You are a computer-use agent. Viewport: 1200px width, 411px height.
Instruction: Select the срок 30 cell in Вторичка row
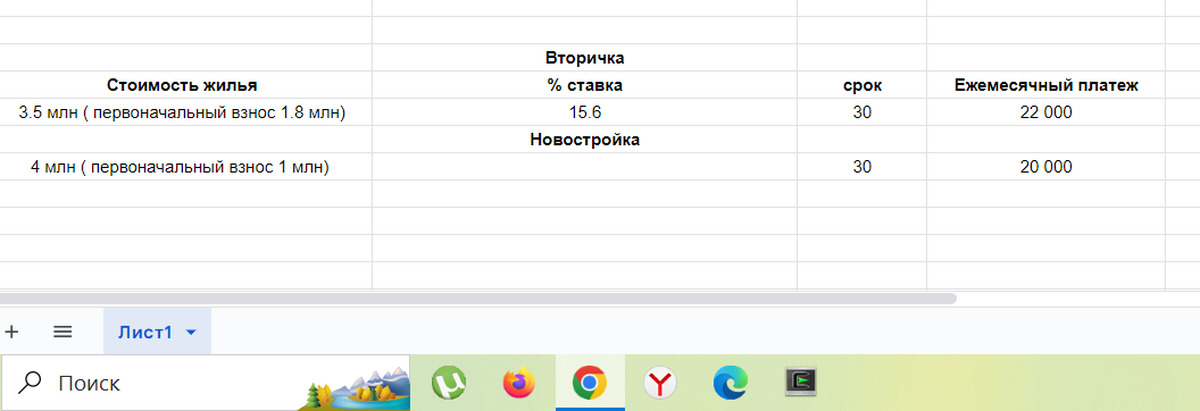tap(862, 112)
